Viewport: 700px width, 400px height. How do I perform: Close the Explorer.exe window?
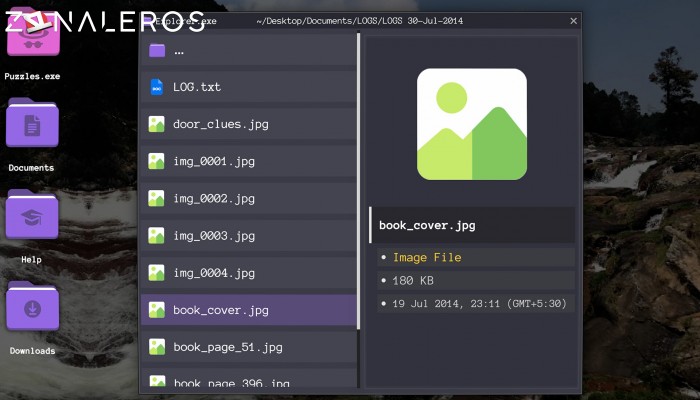click(573, 21)
